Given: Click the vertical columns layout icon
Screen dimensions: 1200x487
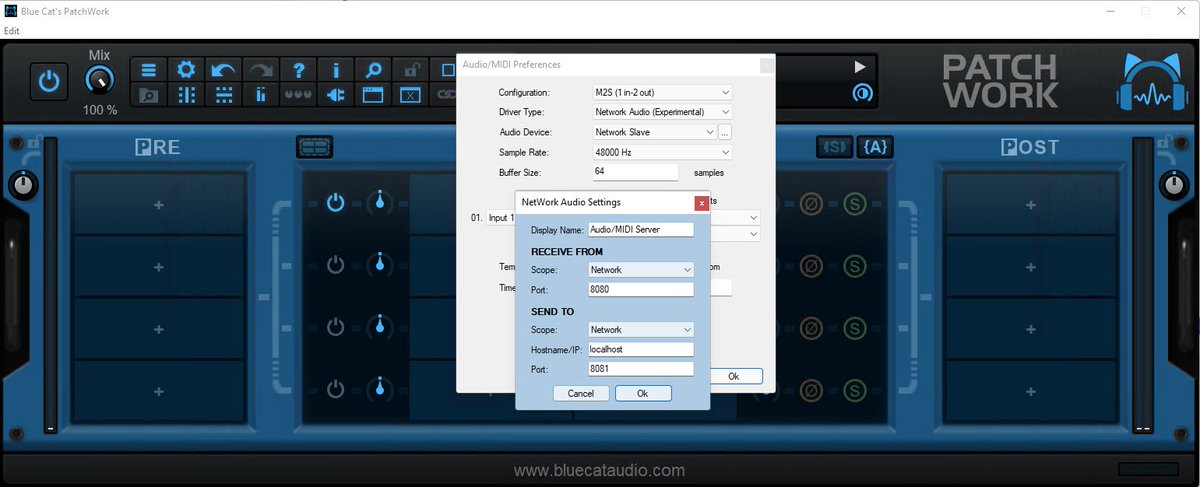Looking at the screenshot, I should point(186,95).
